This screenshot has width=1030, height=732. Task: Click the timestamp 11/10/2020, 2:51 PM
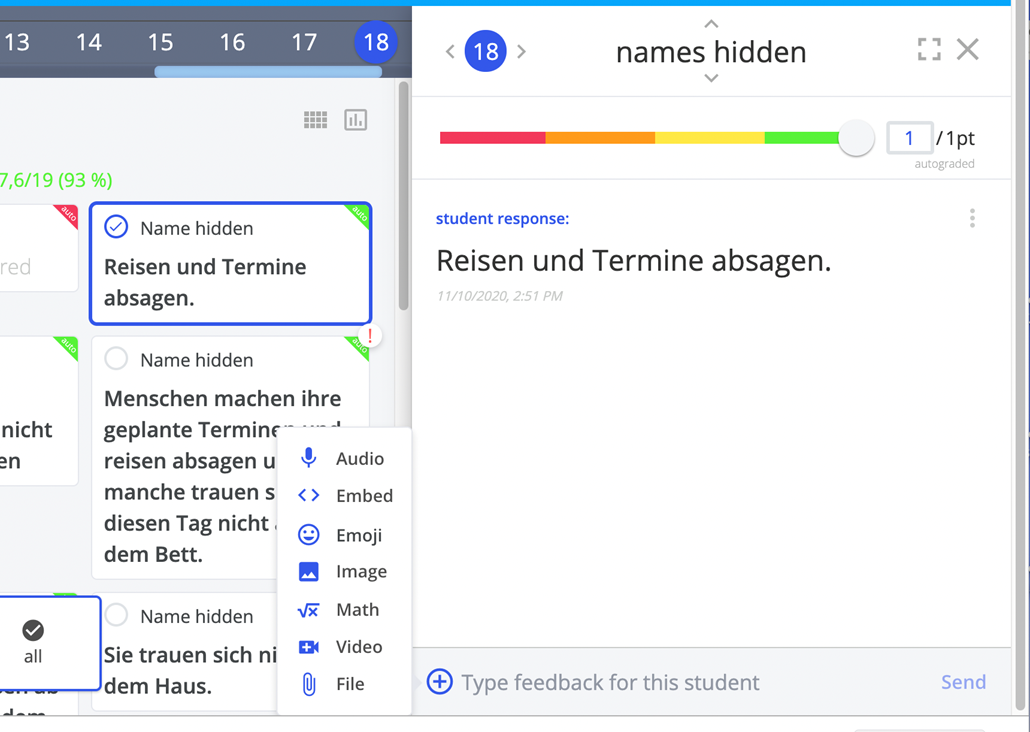click(500, 296)
